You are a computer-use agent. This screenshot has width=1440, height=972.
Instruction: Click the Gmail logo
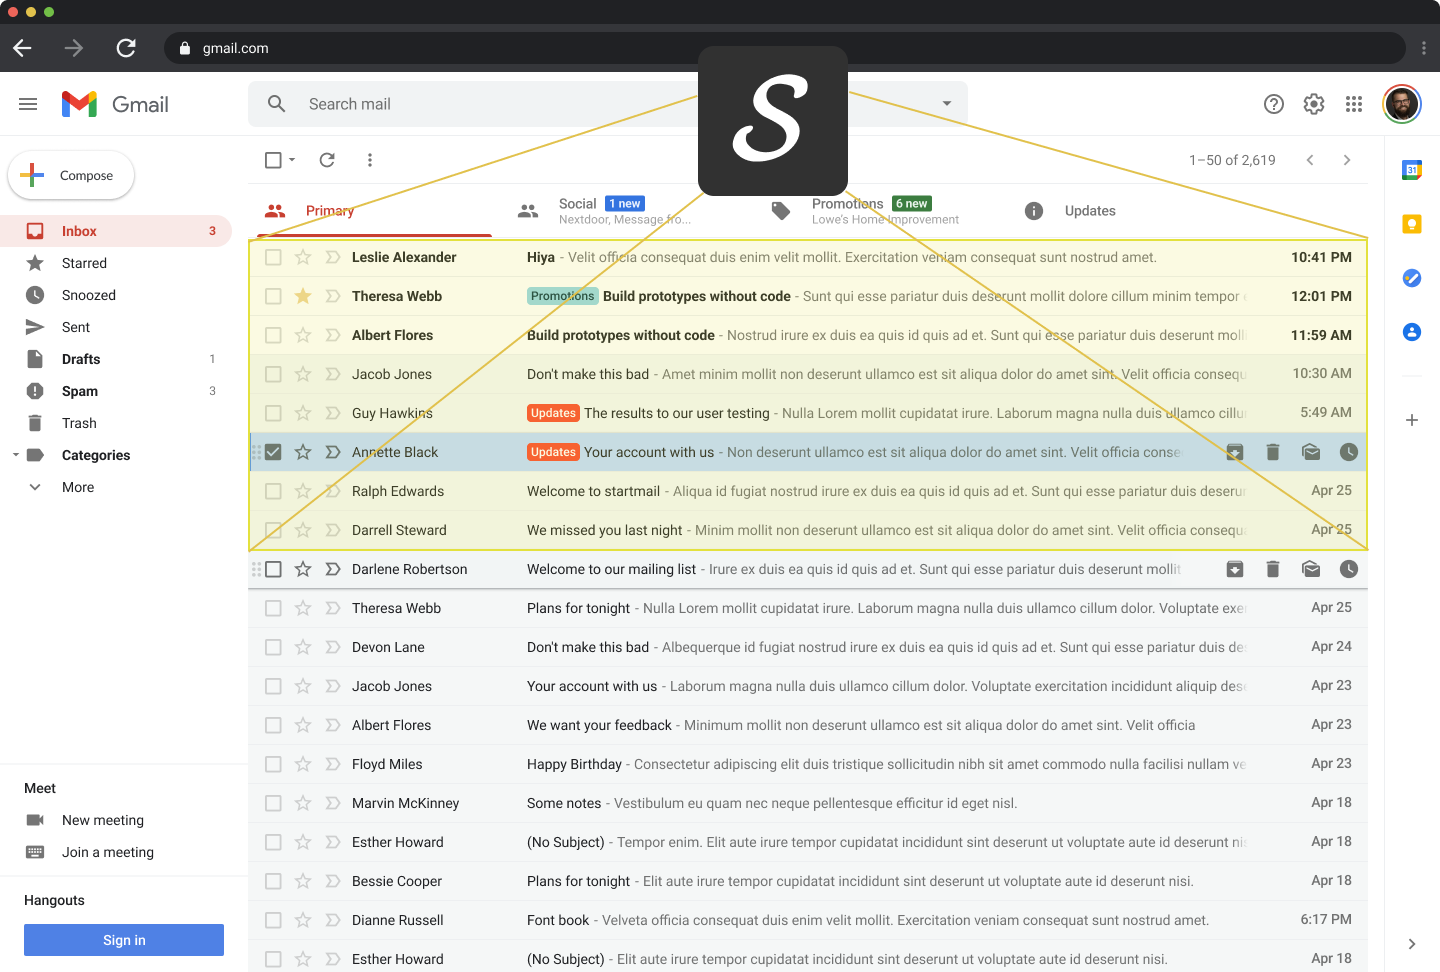[115, 104]
